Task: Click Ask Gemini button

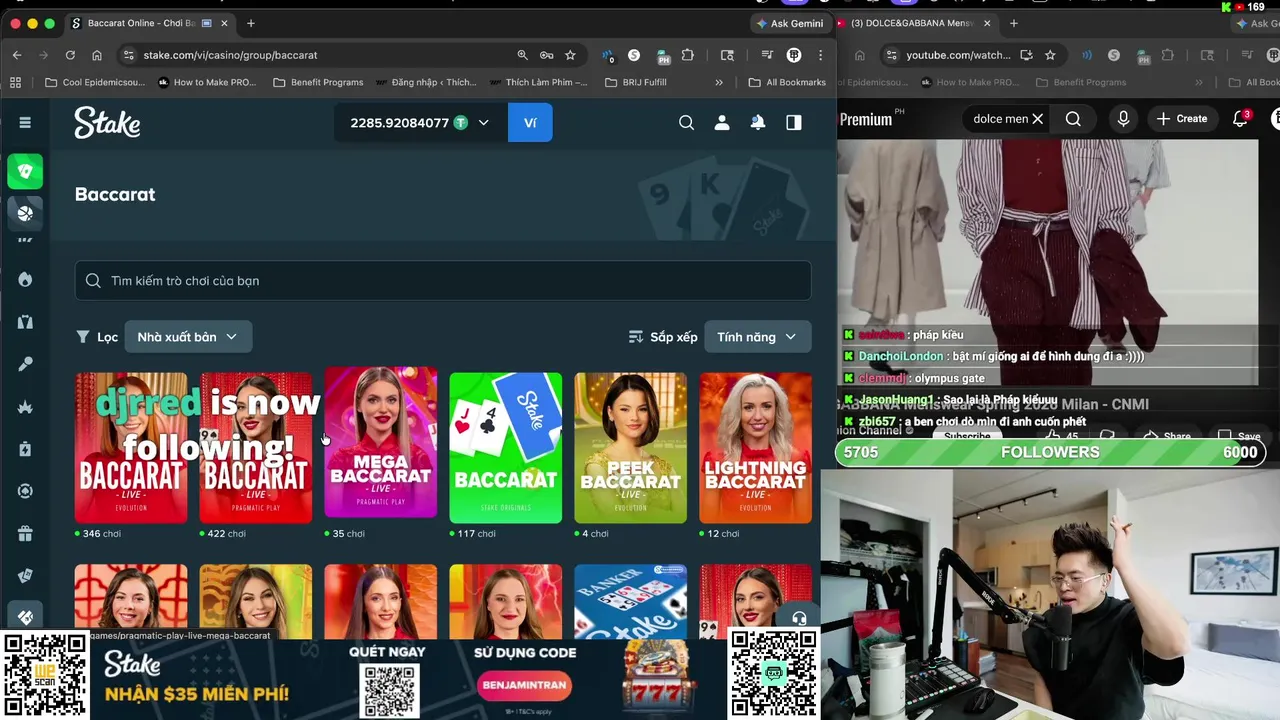Action: click(x=790, y=23)
